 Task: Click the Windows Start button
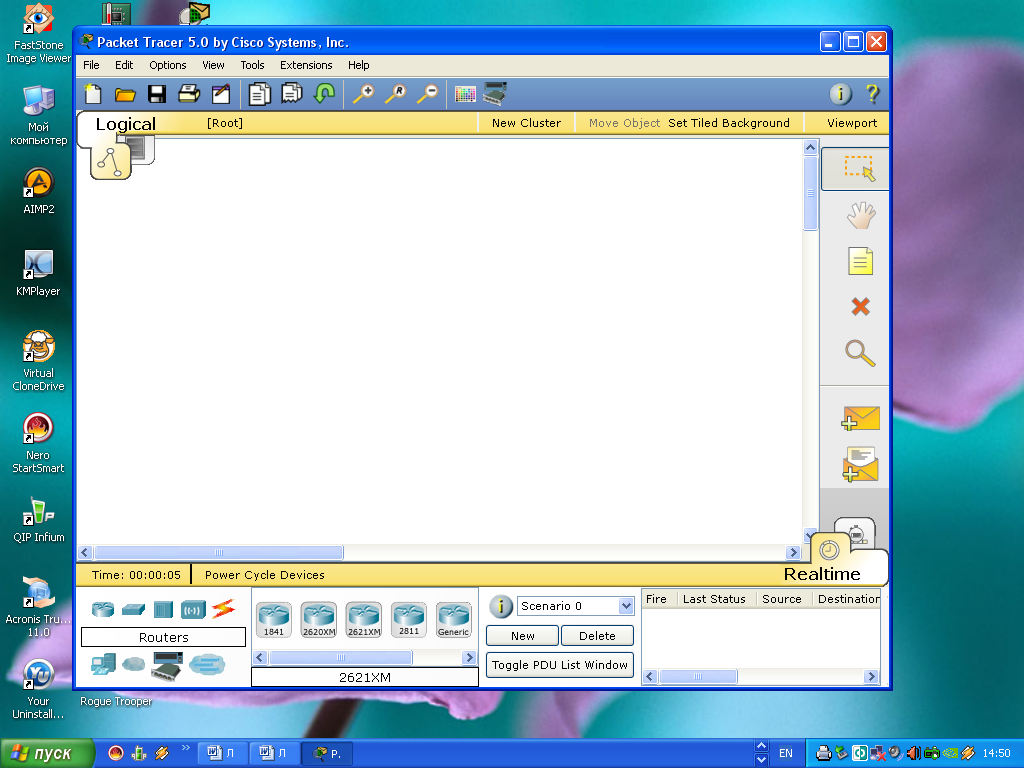pyautogui.click(x=46, y=753)
